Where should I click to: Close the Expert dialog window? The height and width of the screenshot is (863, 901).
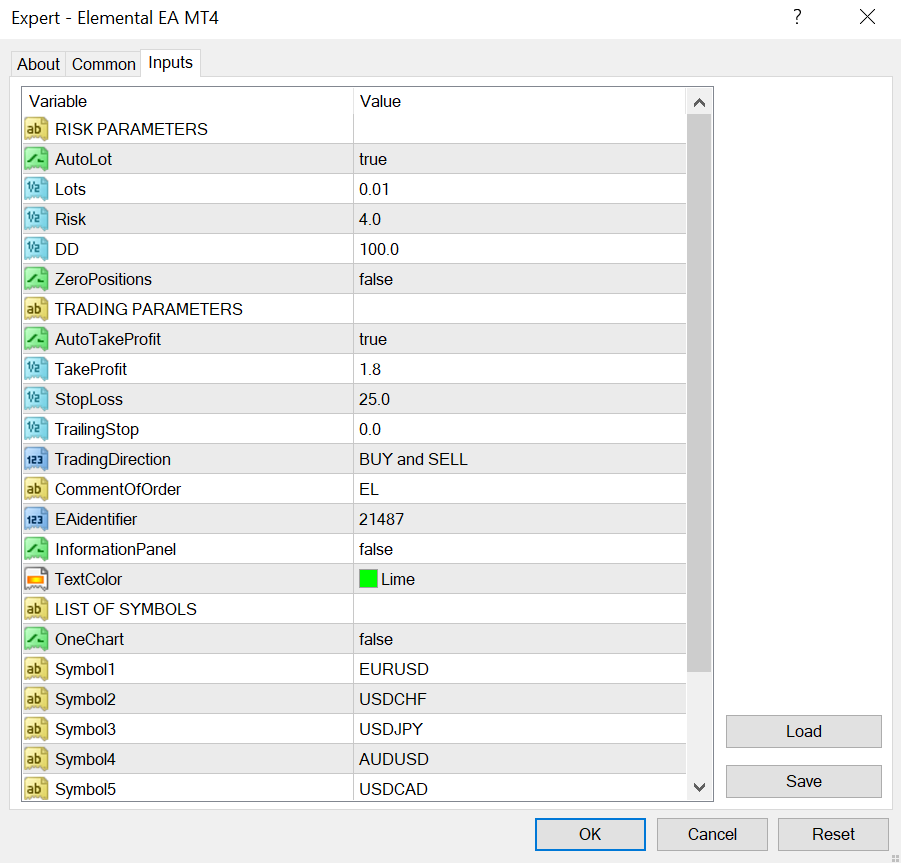tap(867, 17)
